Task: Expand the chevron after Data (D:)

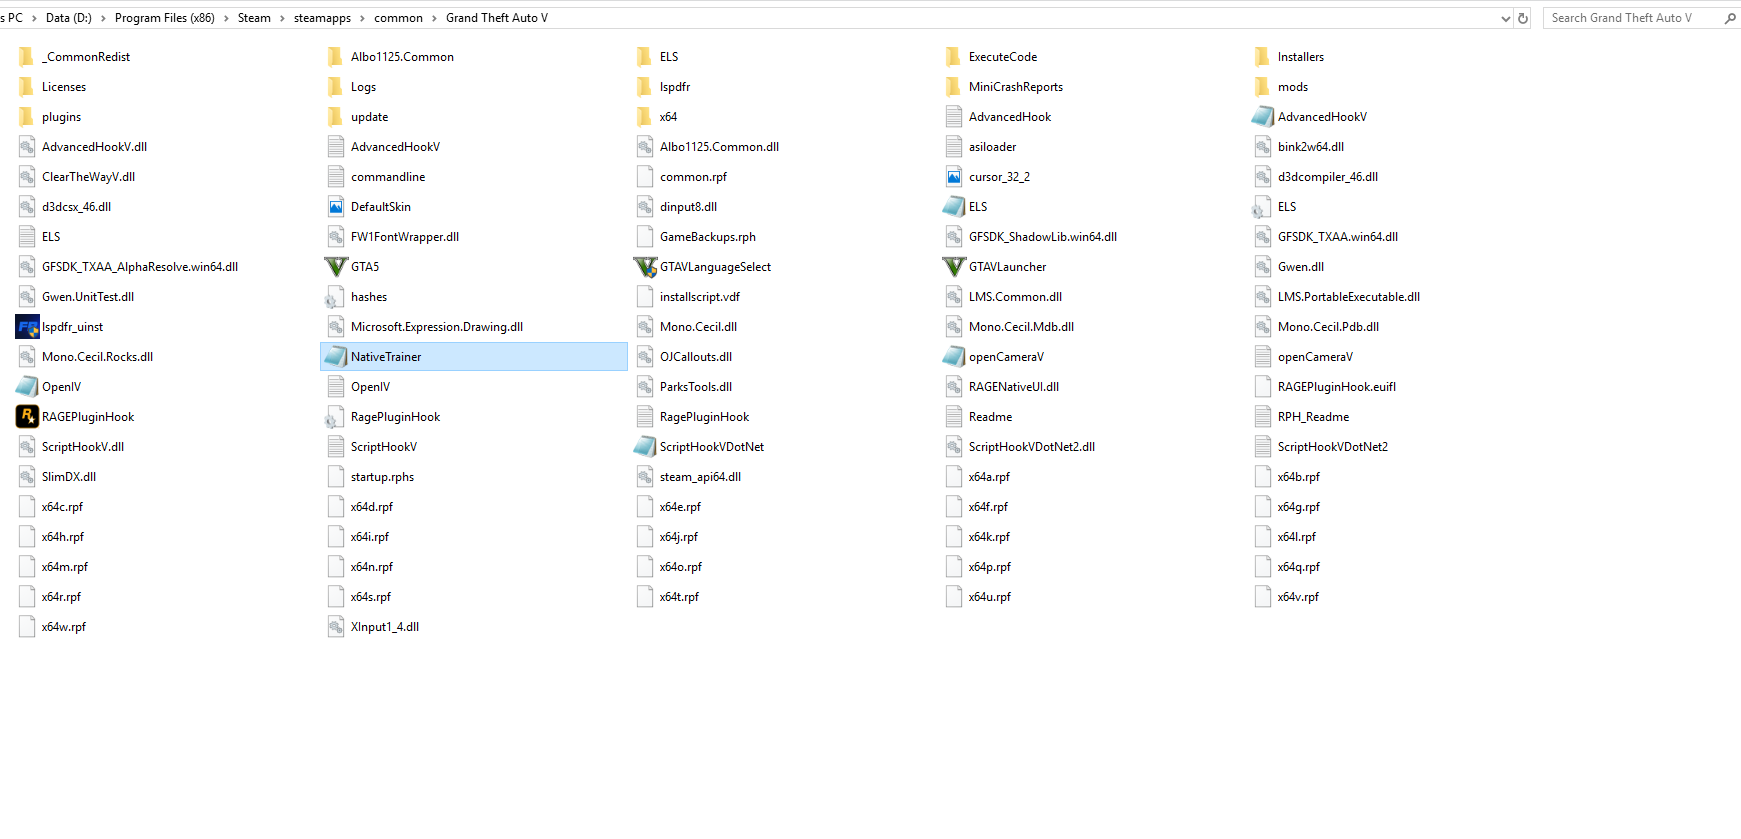Action: [x=103, y=18]
